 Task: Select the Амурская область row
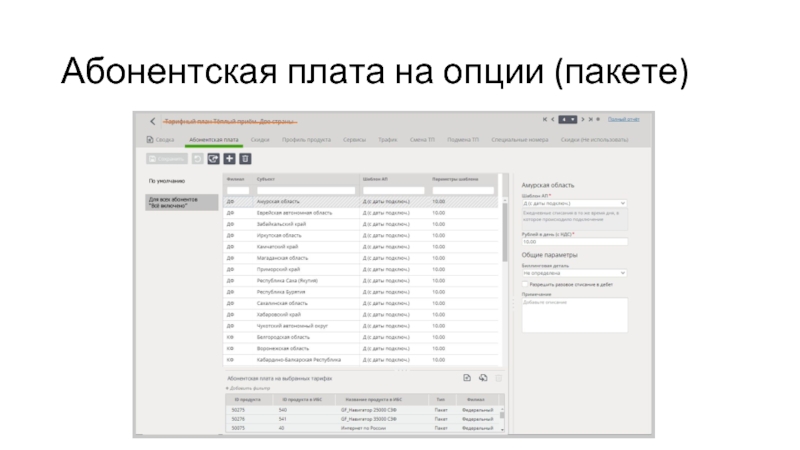pyautogui.click(x=361, y=202)
